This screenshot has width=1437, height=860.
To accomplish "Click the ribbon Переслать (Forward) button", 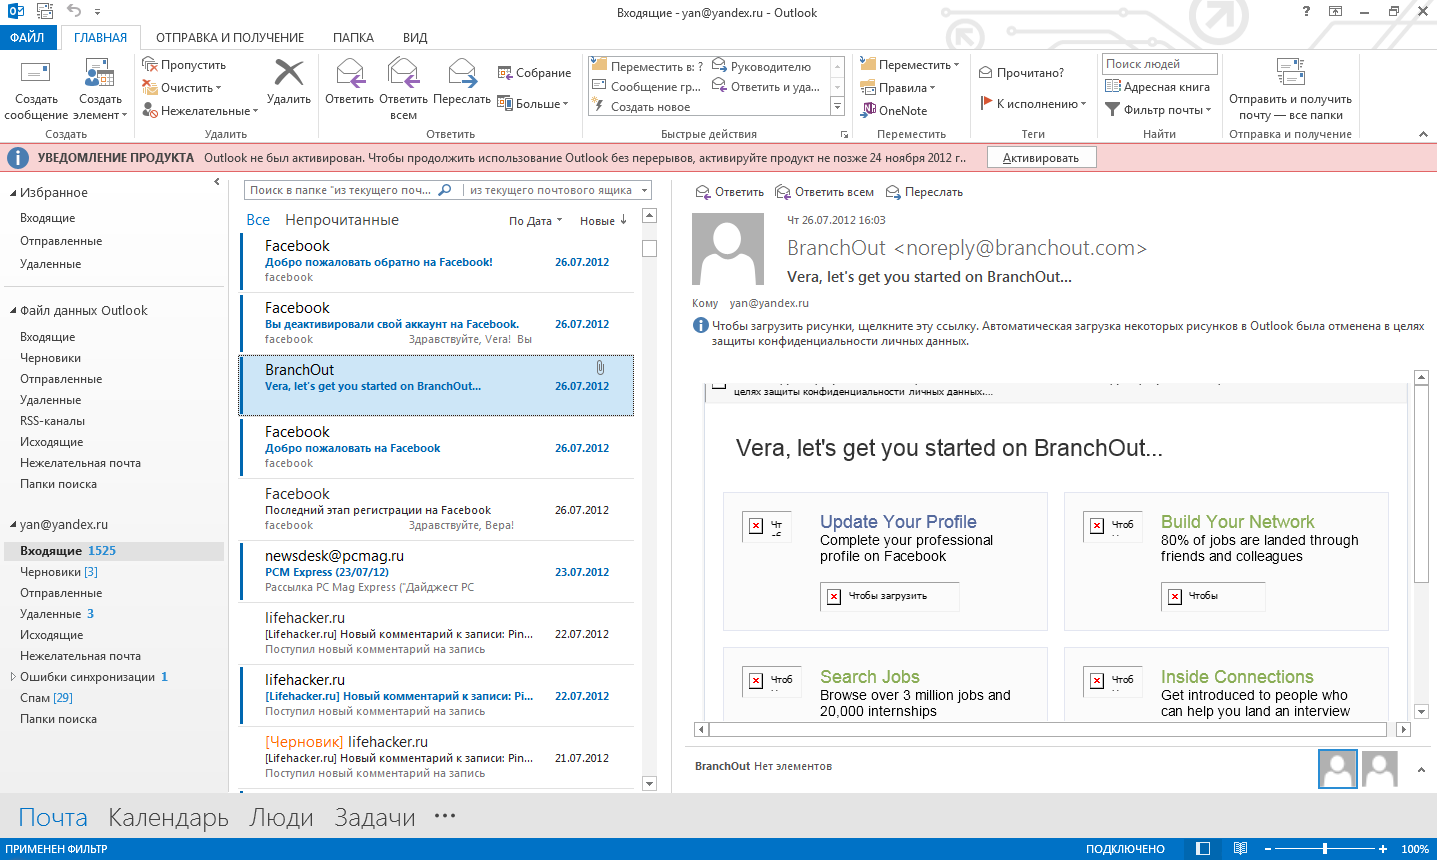I will (x=462, y=82).
